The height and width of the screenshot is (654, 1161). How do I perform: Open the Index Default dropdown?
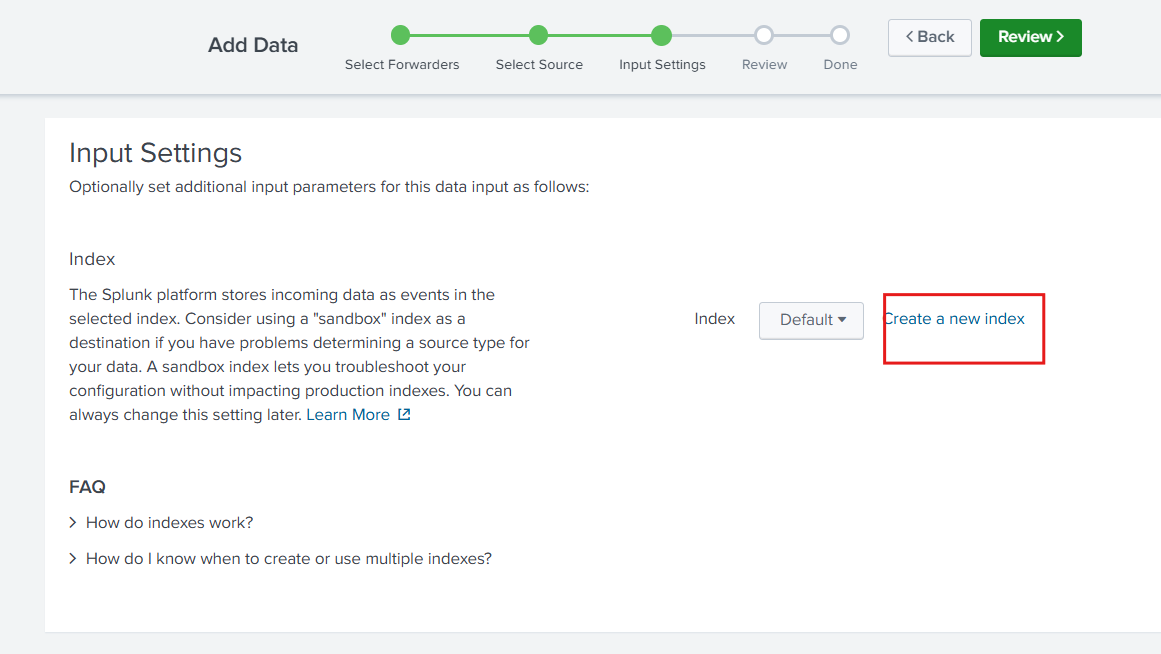pyautogui.click(x=811, y=320)
